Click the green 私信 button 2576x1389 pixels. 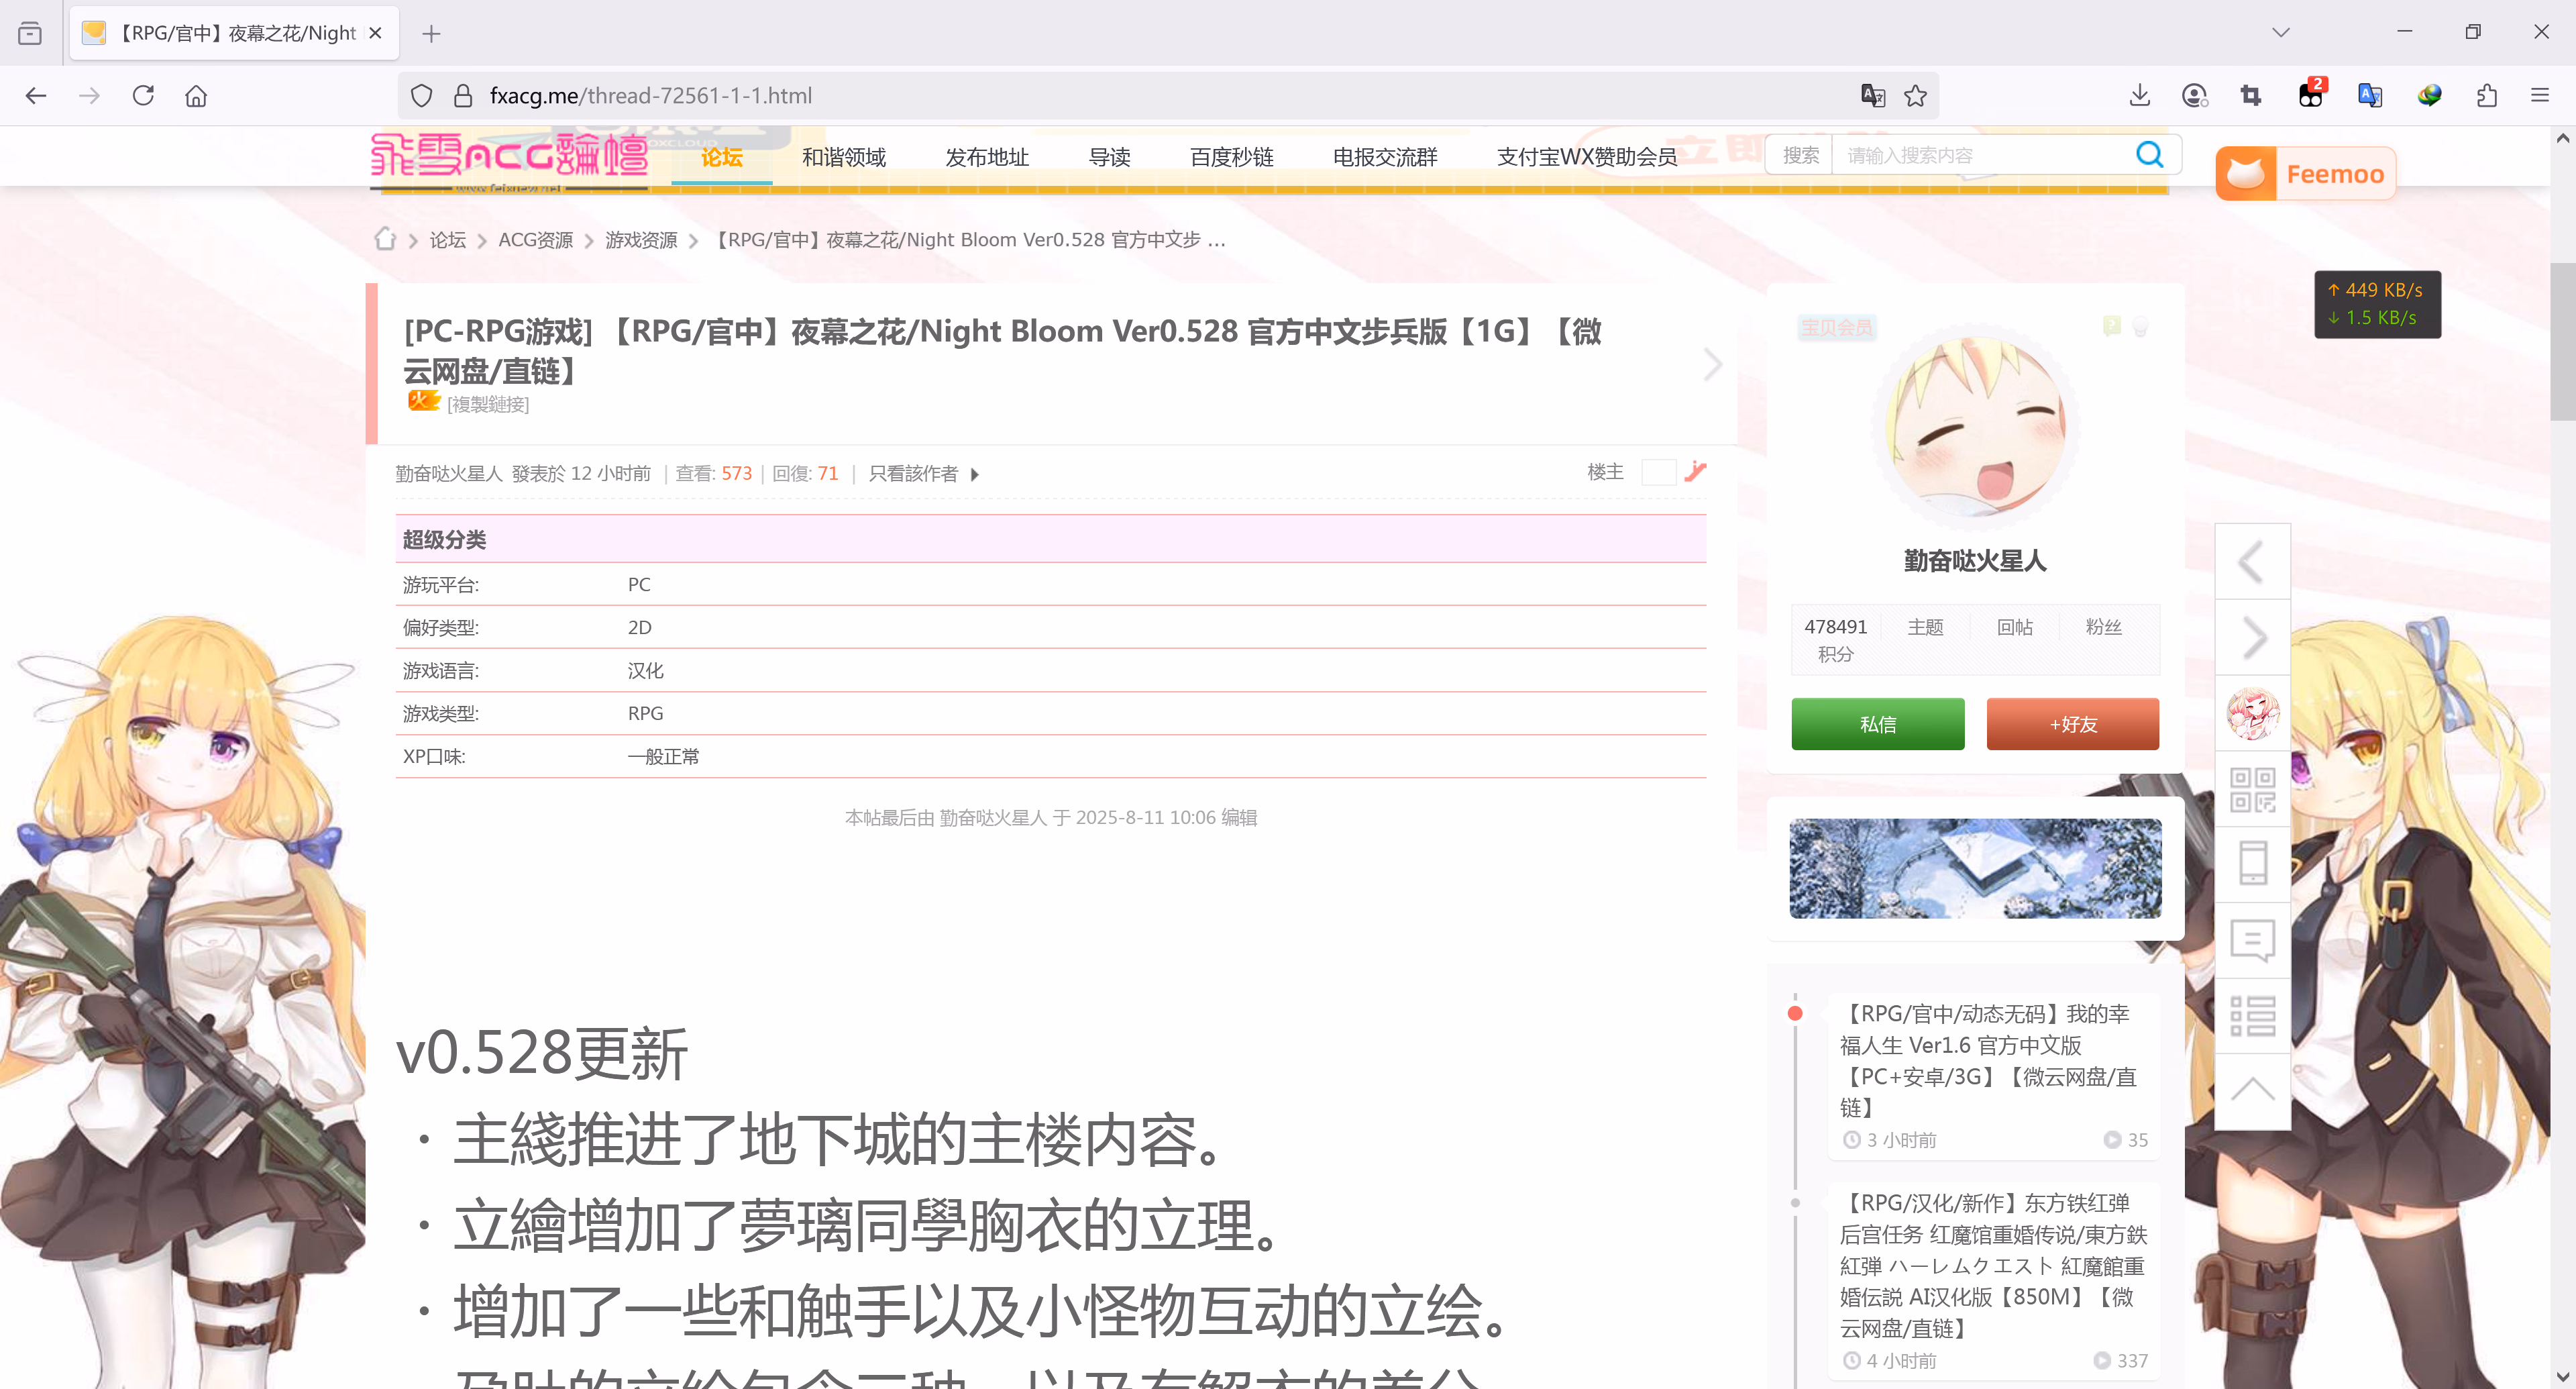[1877, 724]
